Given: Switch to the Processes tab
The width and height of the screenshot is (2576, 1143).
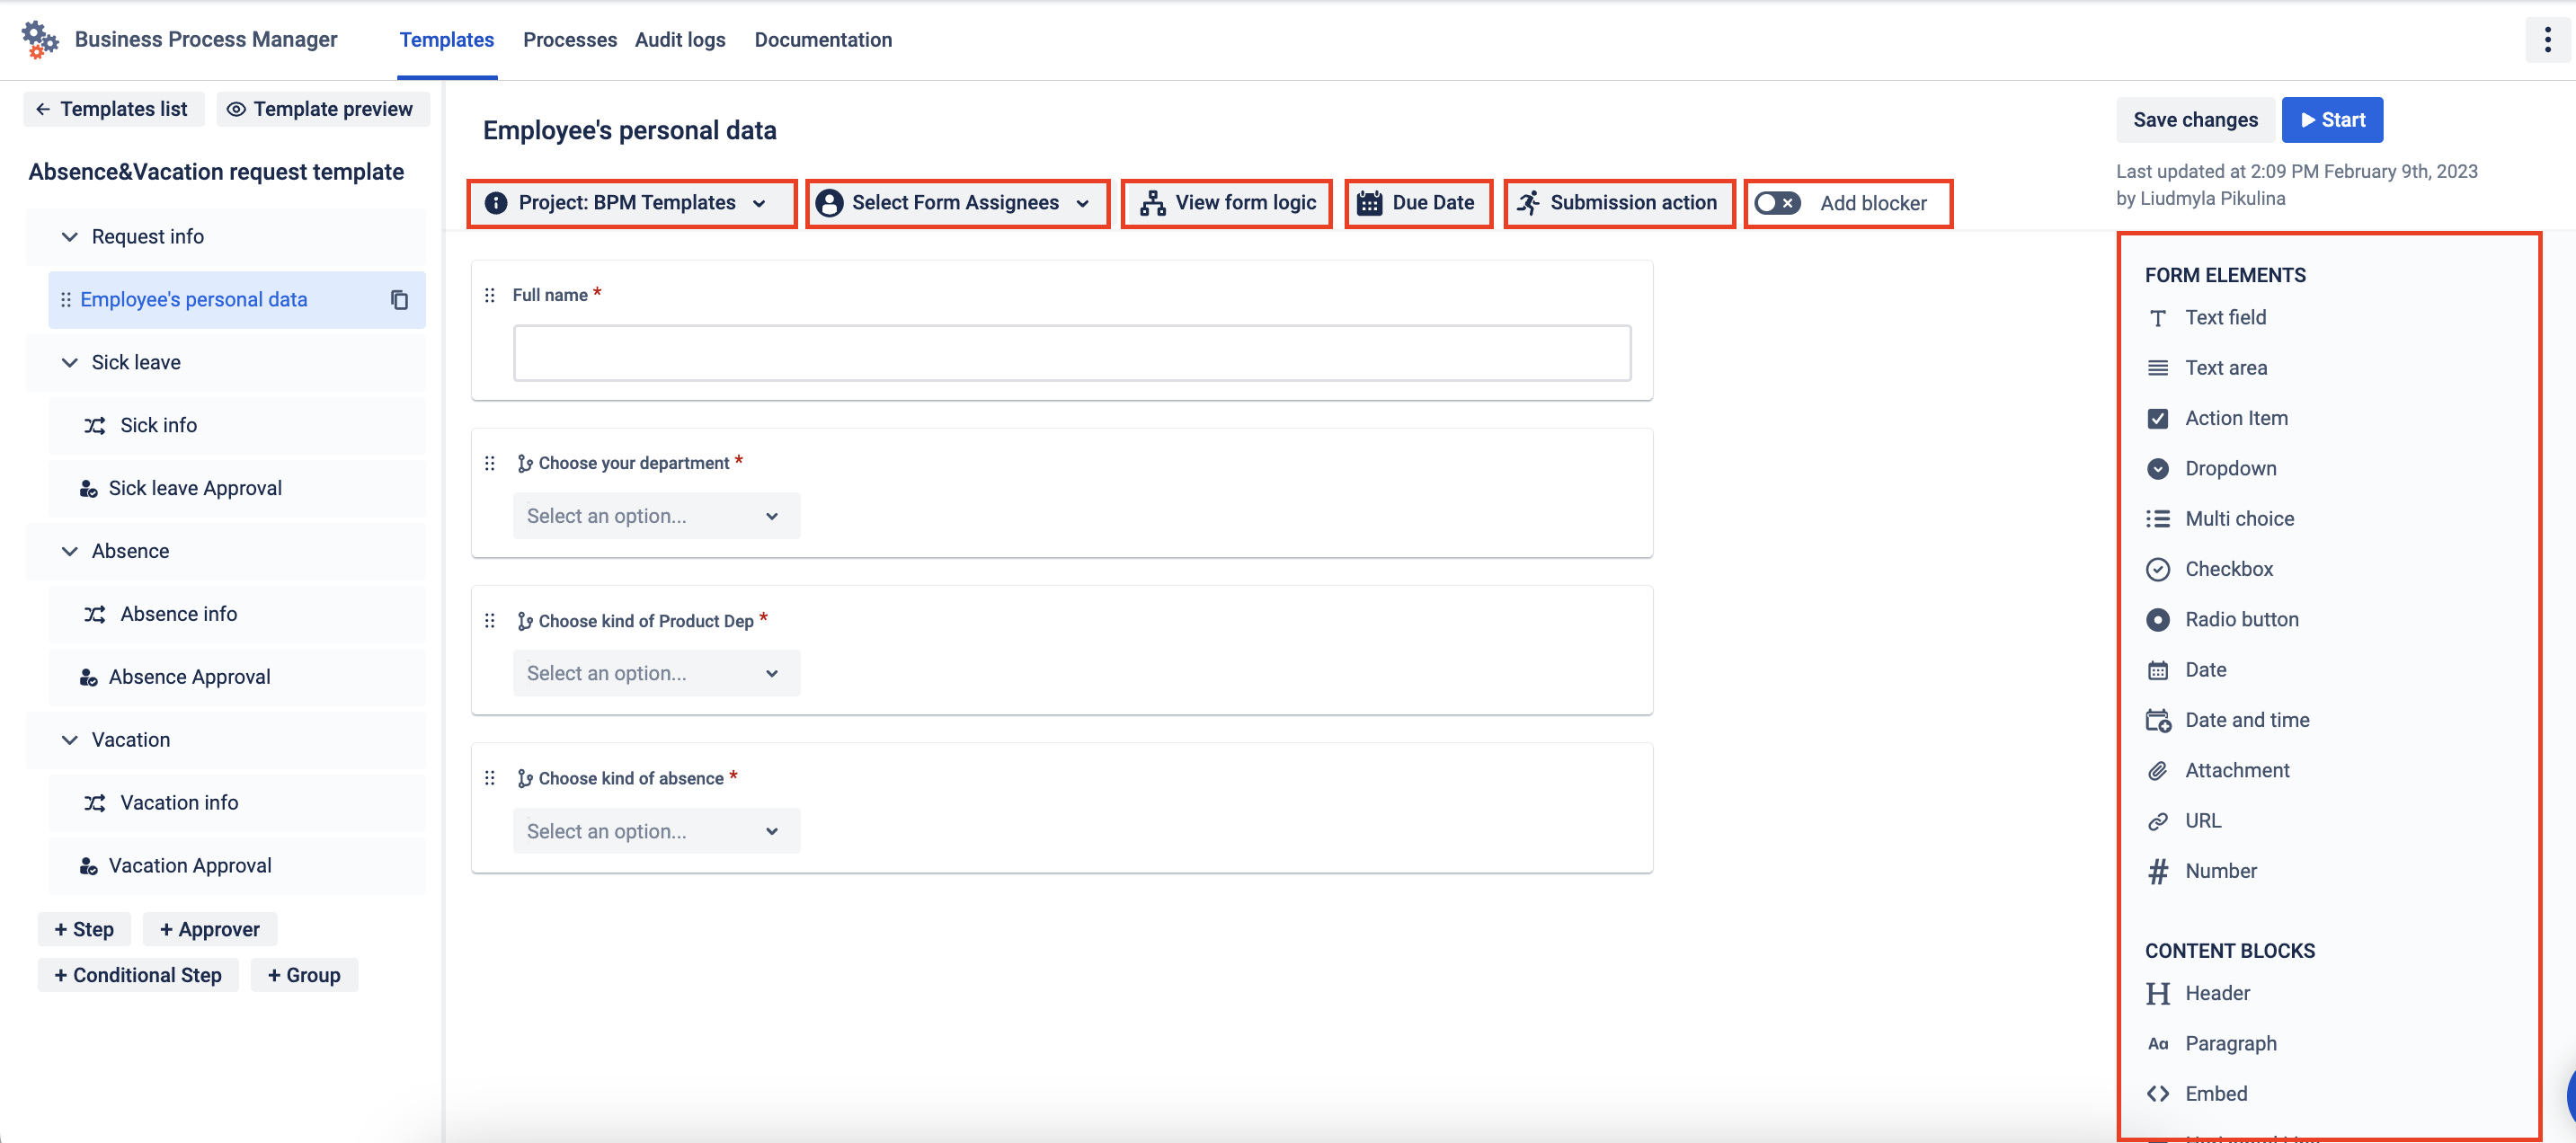Looking at the screenshot, I should coord(569,40).
